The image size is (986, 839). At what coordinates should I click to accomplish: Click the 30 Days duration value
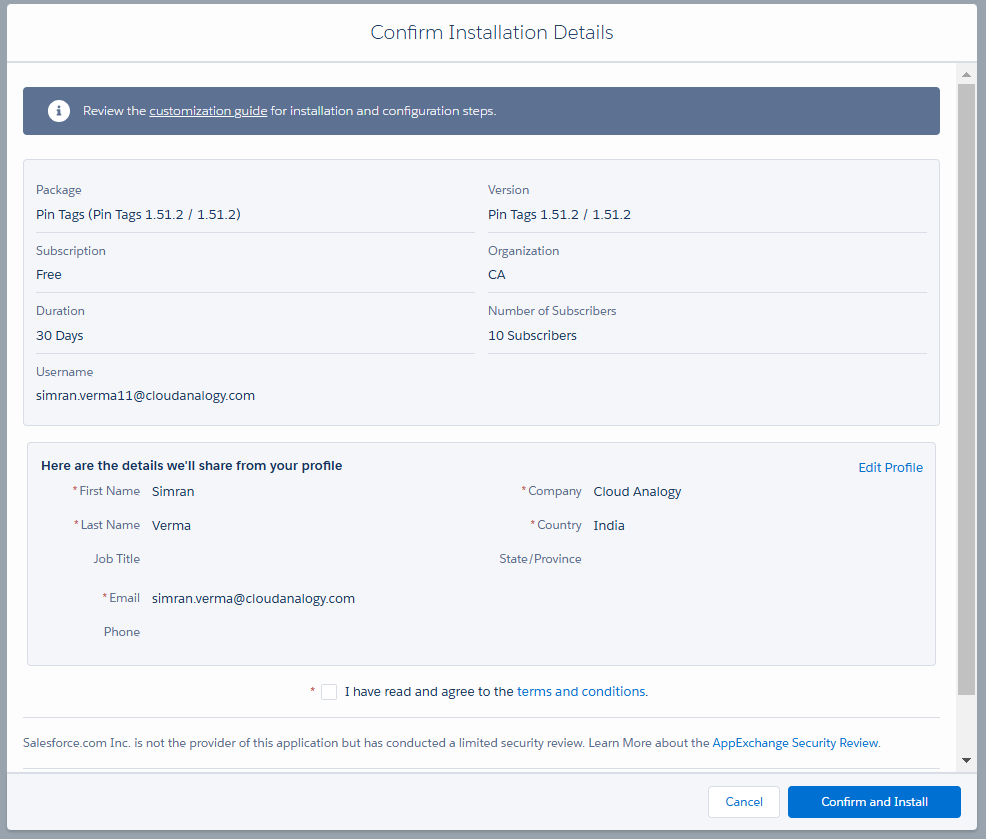[x=60, y=336]
